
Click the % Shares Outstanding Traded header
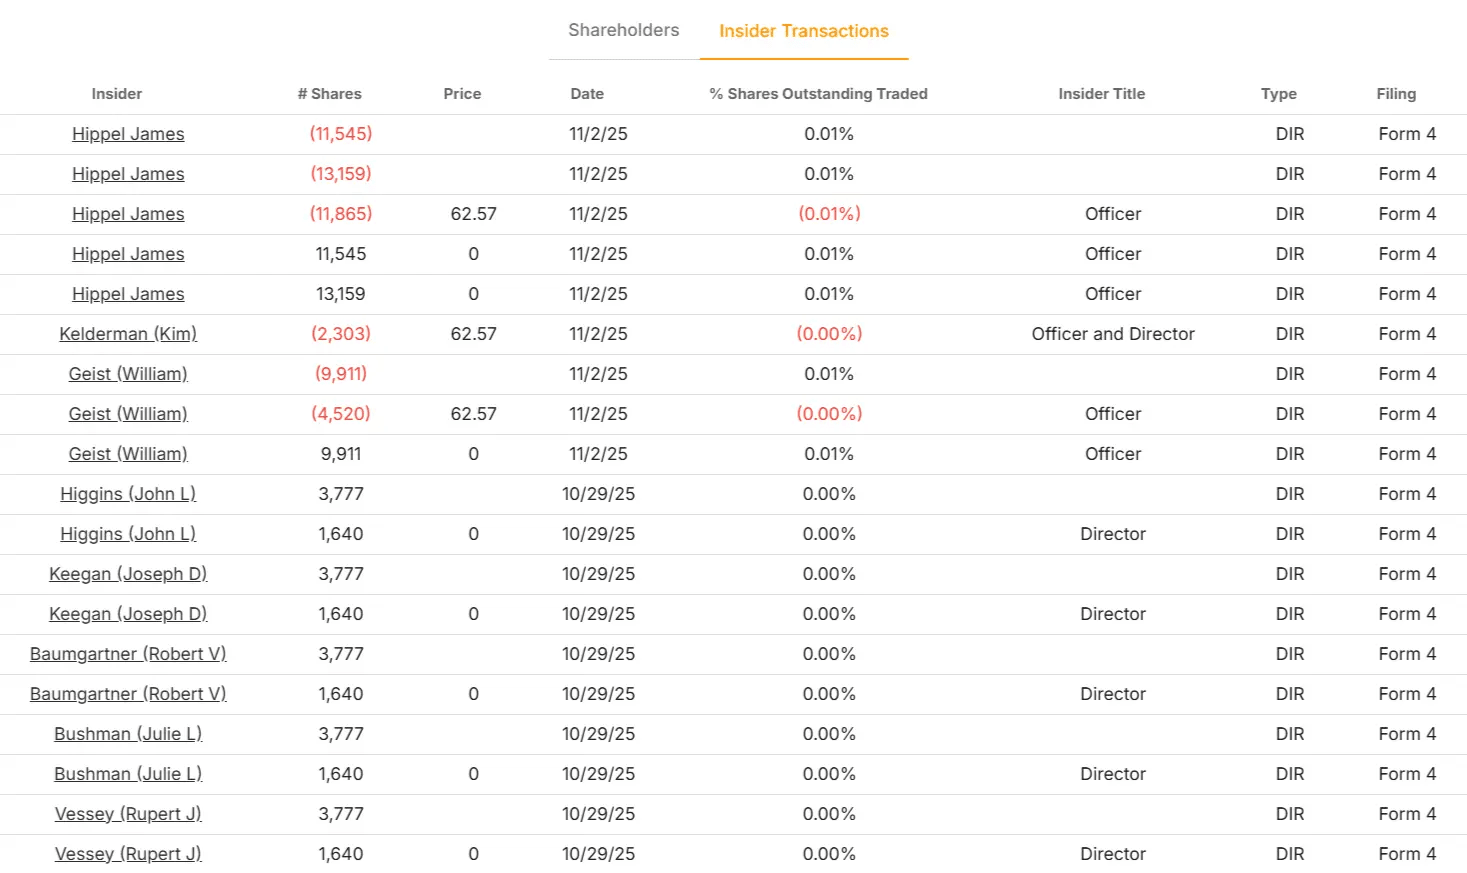[817, 93]
